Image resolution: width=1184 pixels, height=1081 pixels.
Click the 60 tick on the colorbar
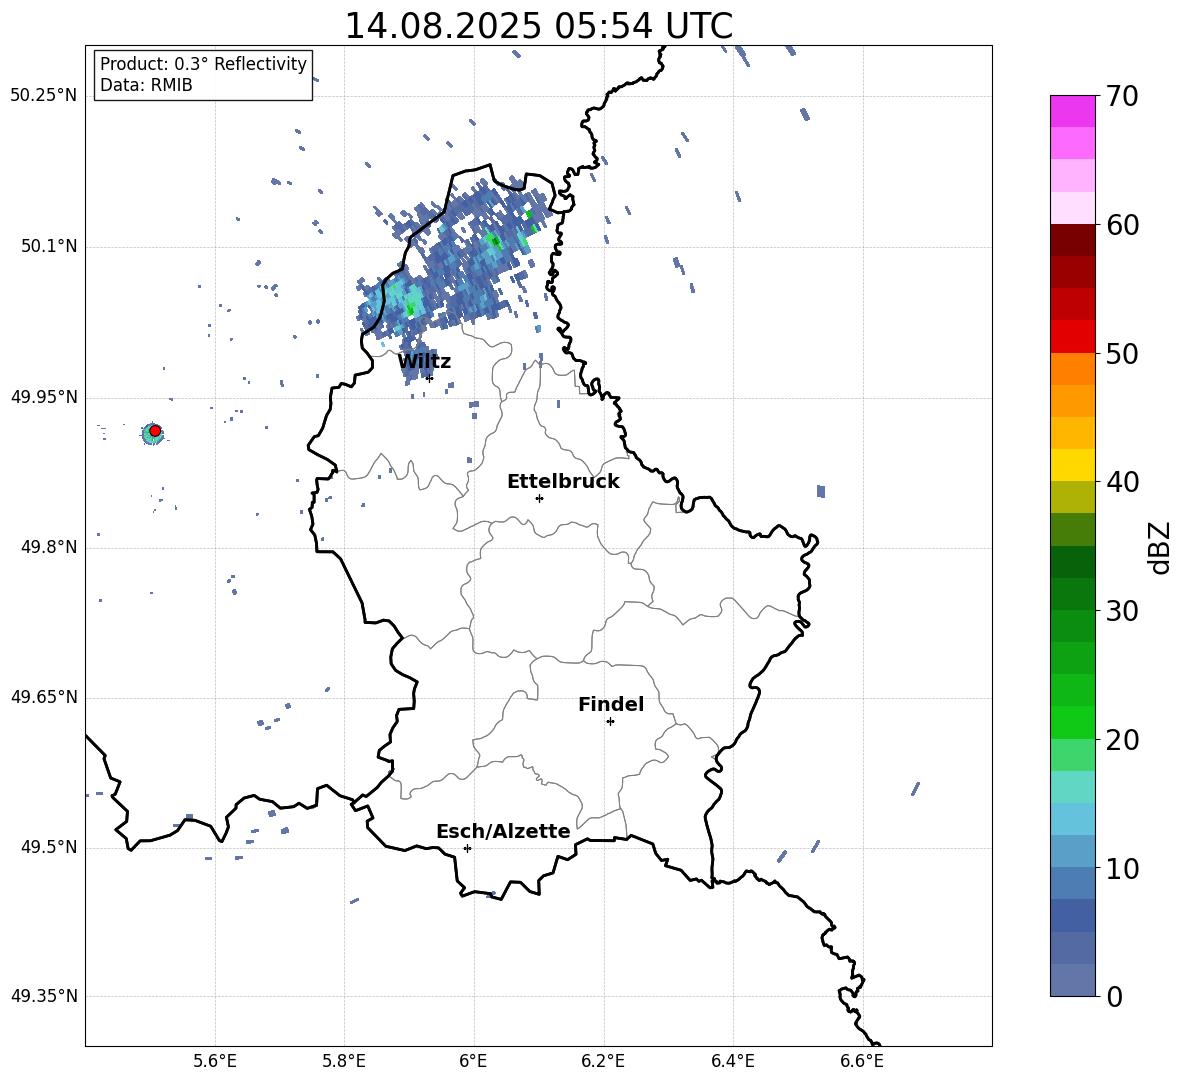tap(1122, 225)
